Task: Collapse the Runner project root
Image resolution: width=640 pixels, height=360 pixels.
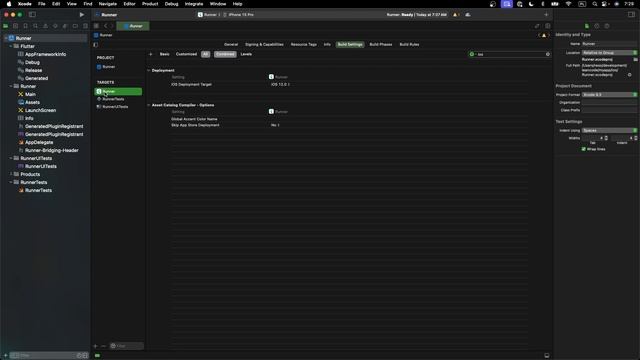Action: click(x=6, y=38)
